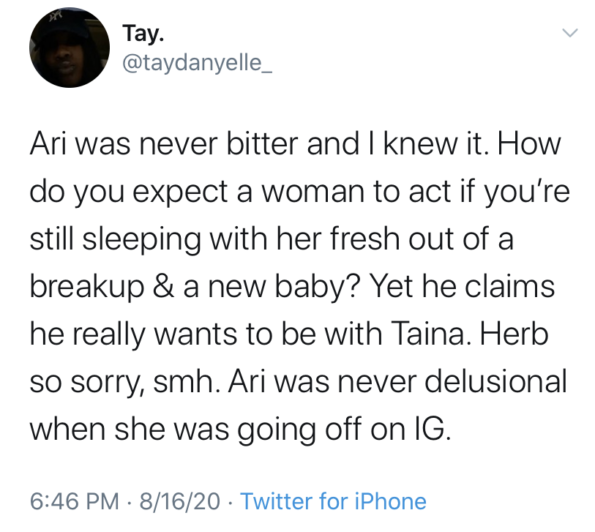Viewport: 595px width, 532px height.
Task: Click the word breakup in the tweet
Action: pos(87,288)
